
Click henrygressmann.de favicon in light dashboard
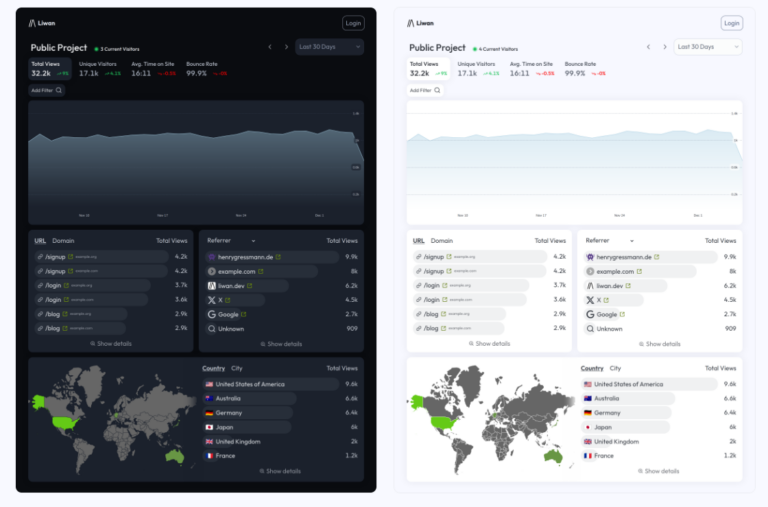click(590, 257)
